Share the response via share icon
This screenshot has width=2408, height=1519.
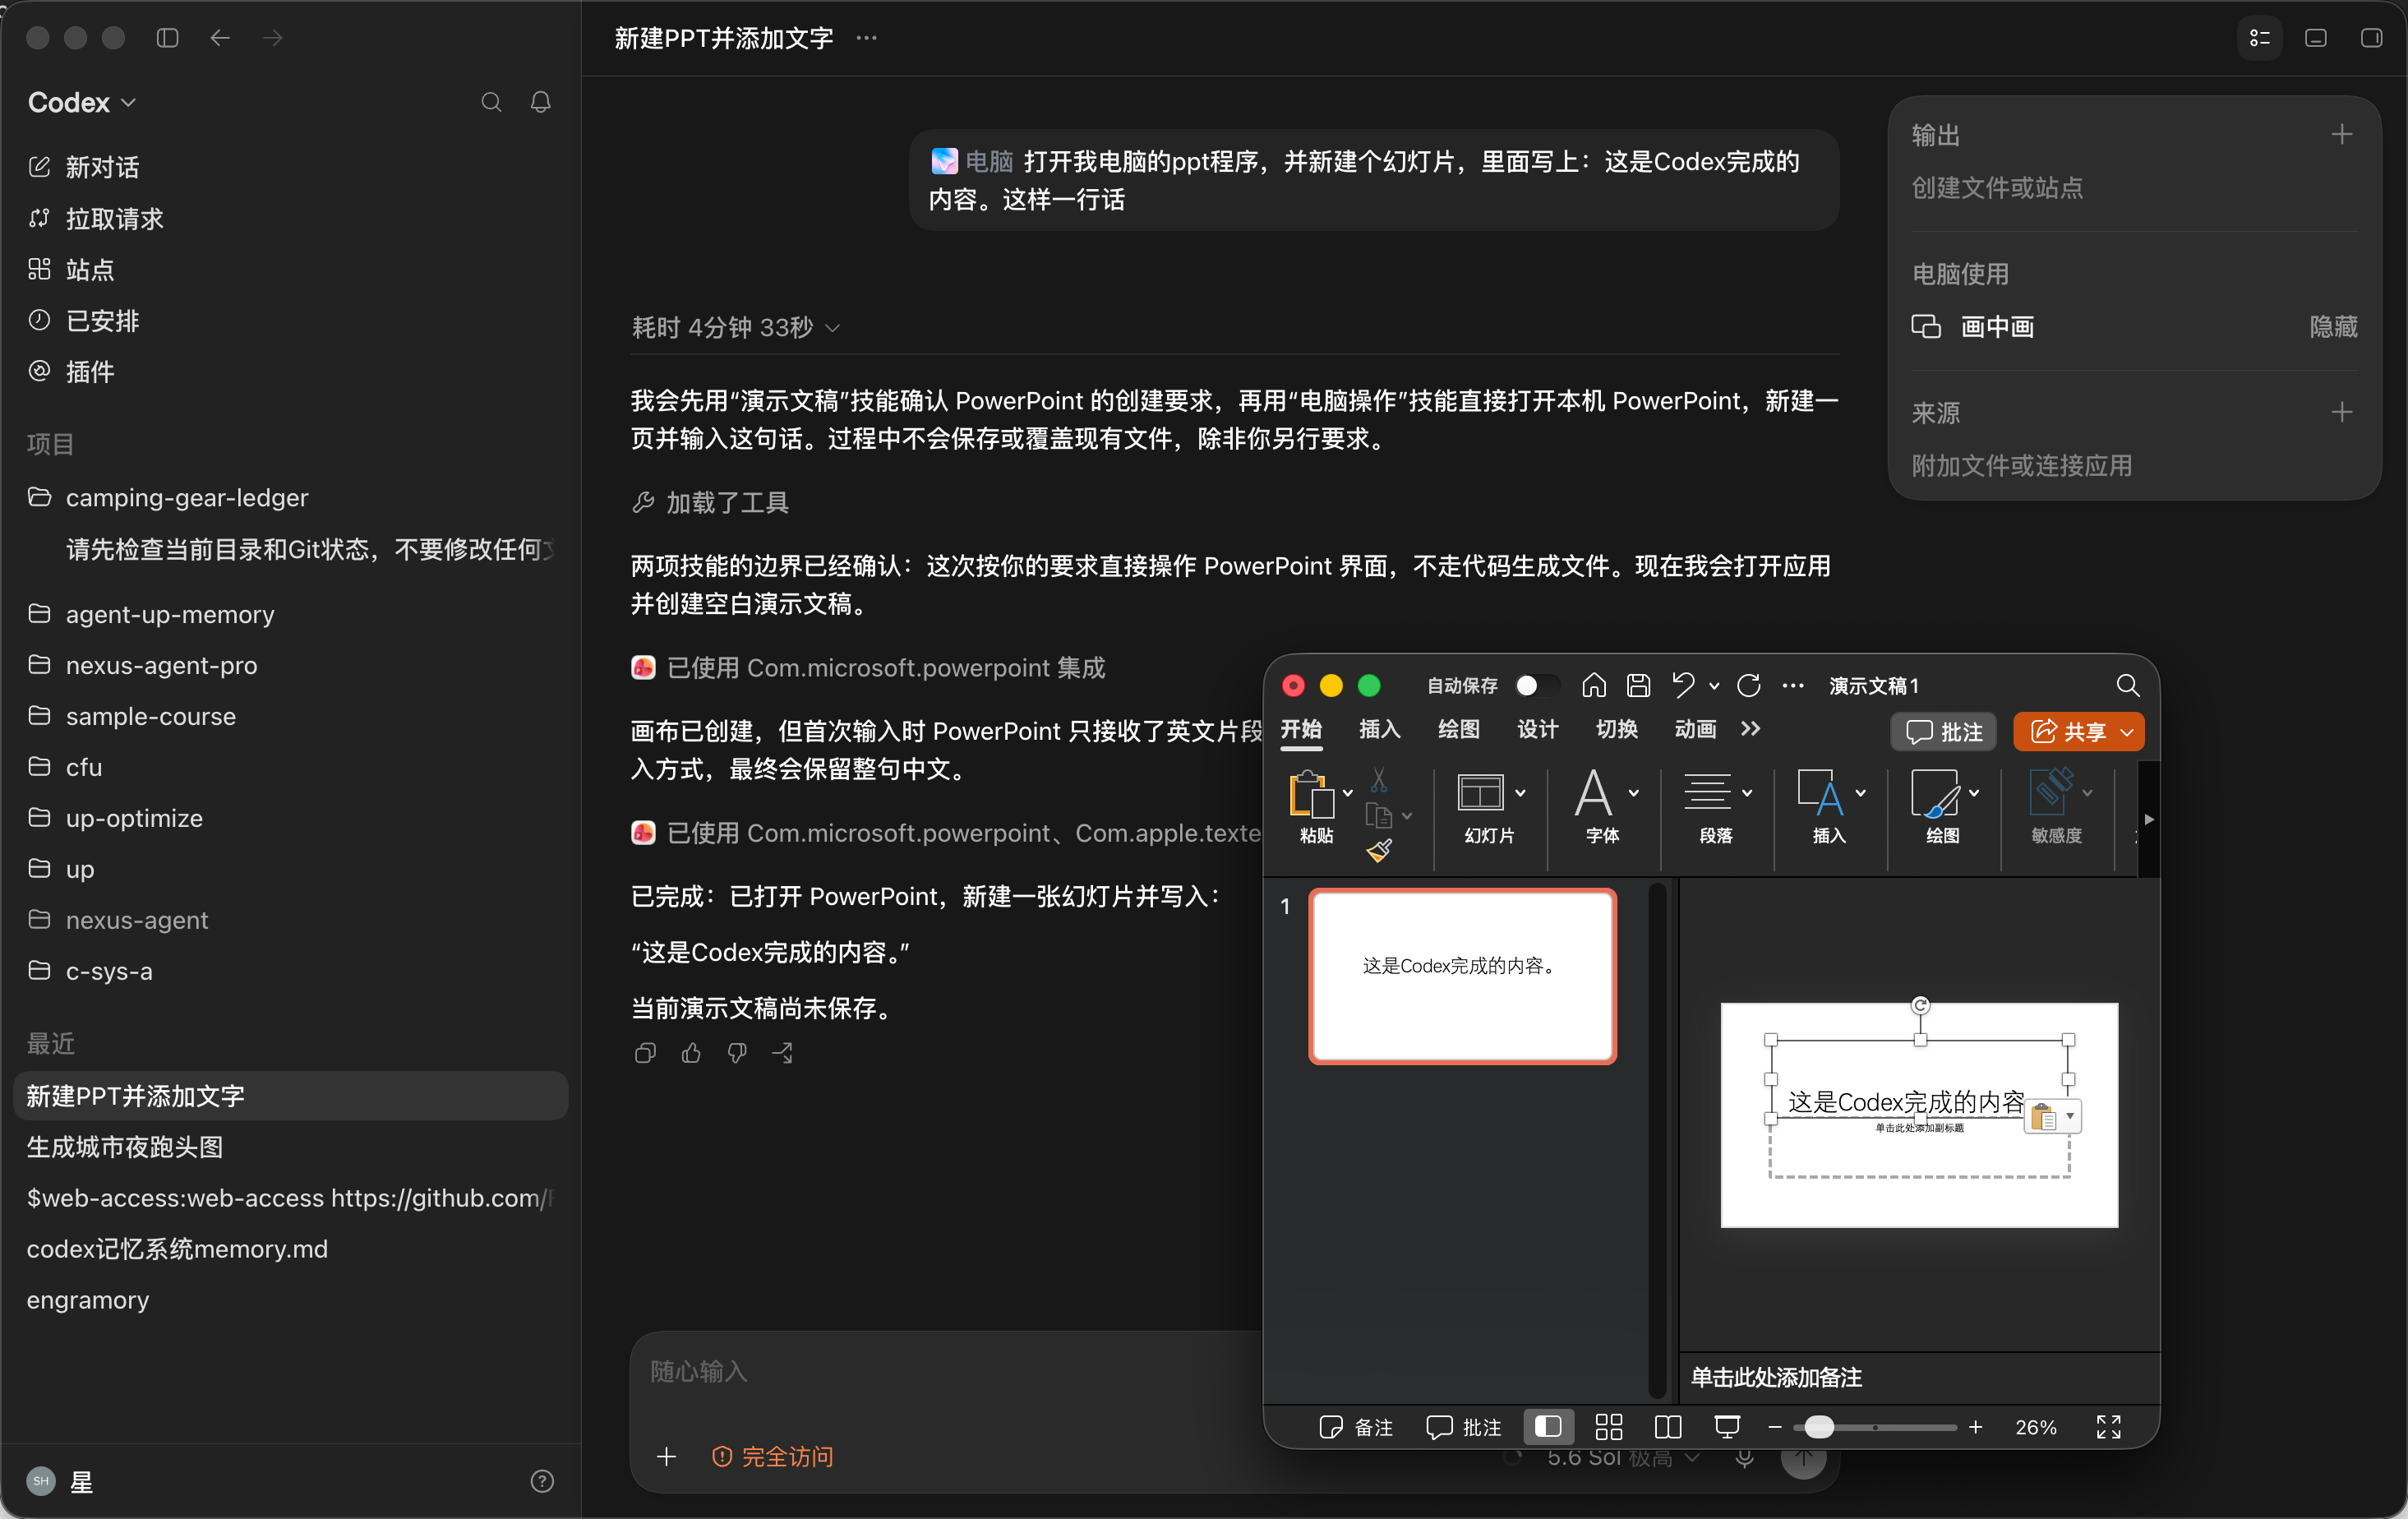(x=783, y=1053)
